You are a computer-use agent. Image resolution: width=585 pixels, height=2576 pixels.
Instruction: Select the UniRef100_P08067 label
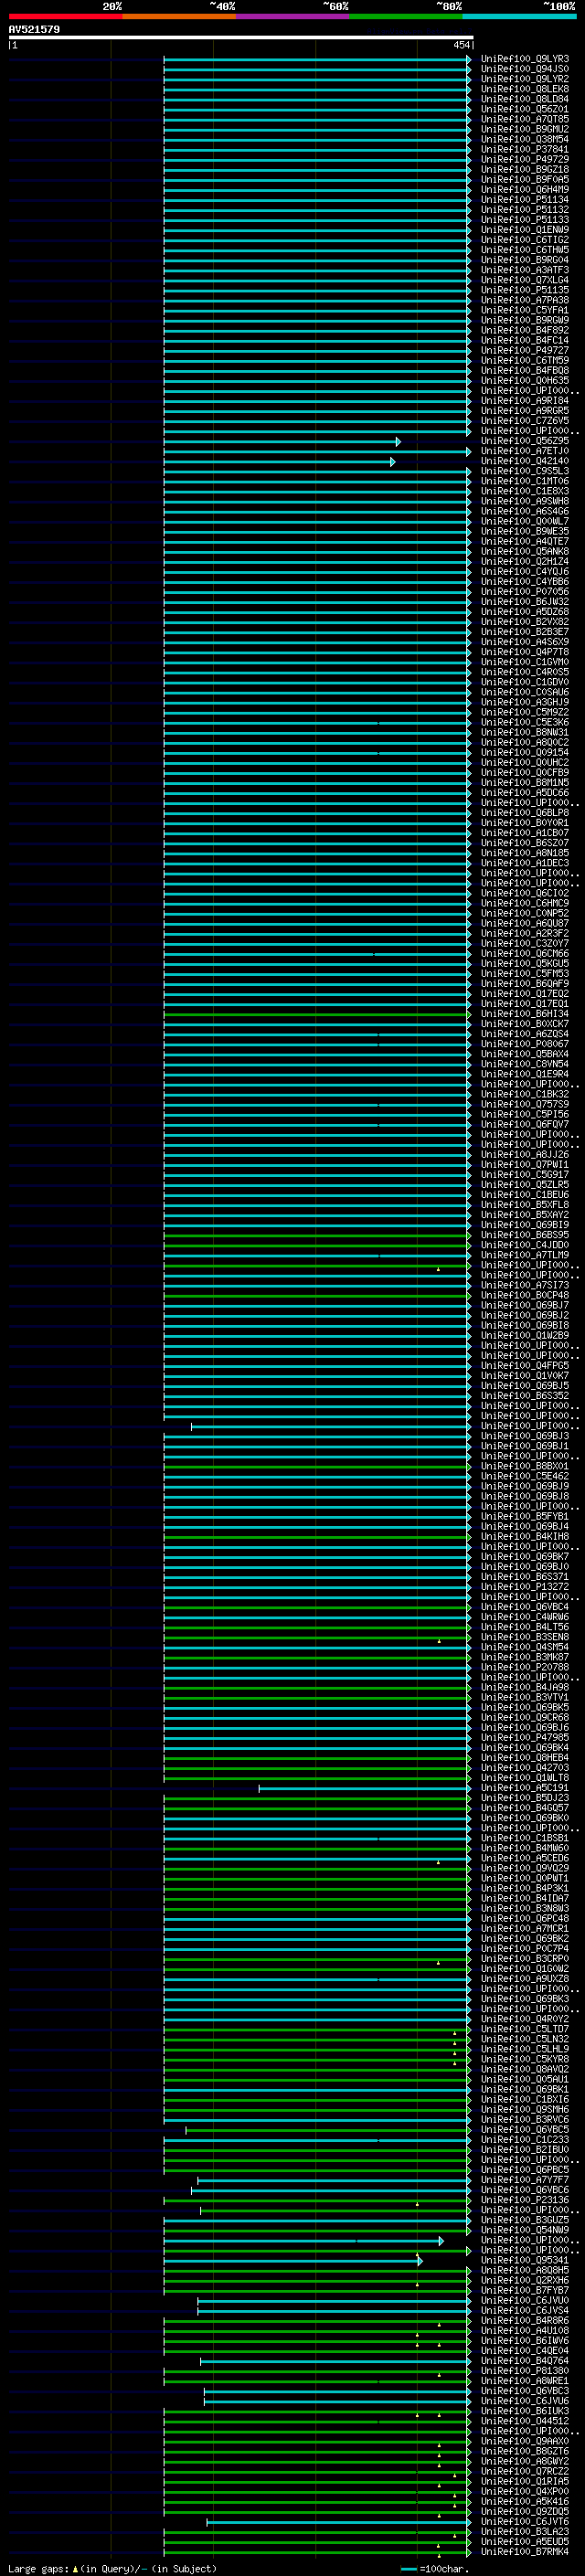tap(524, 1044)
